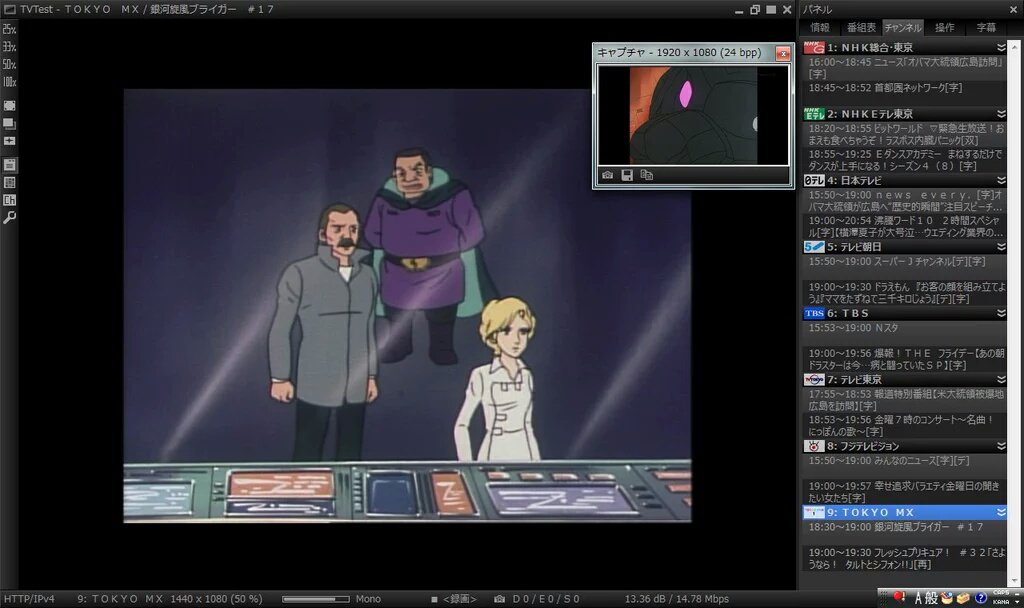Set video zoom to 100%

(x=9, y=82)
